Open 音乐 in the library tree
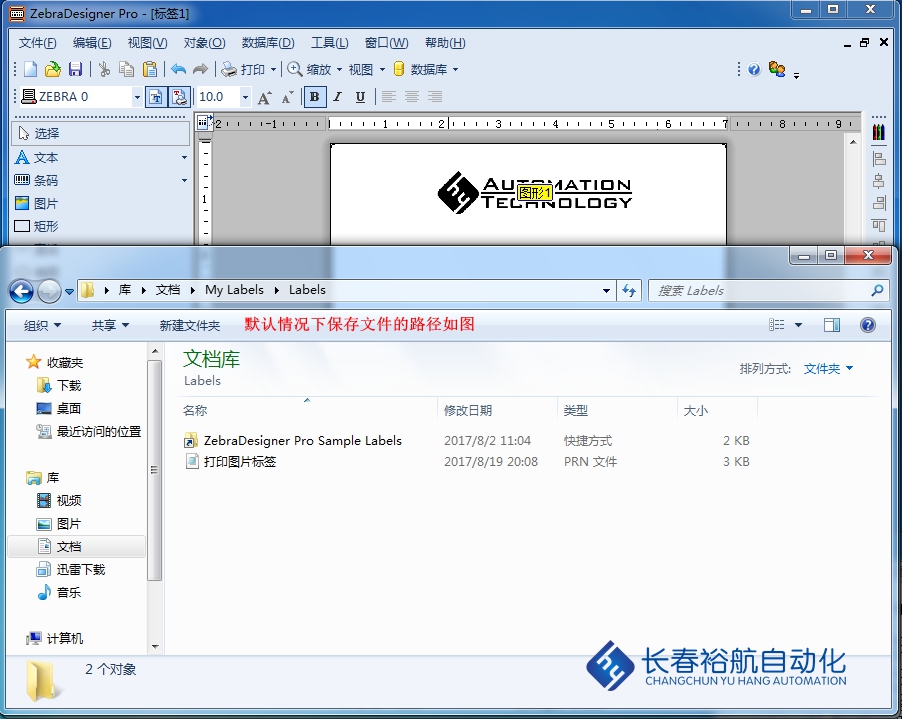 pyautogui.click(x=59, y=592)
